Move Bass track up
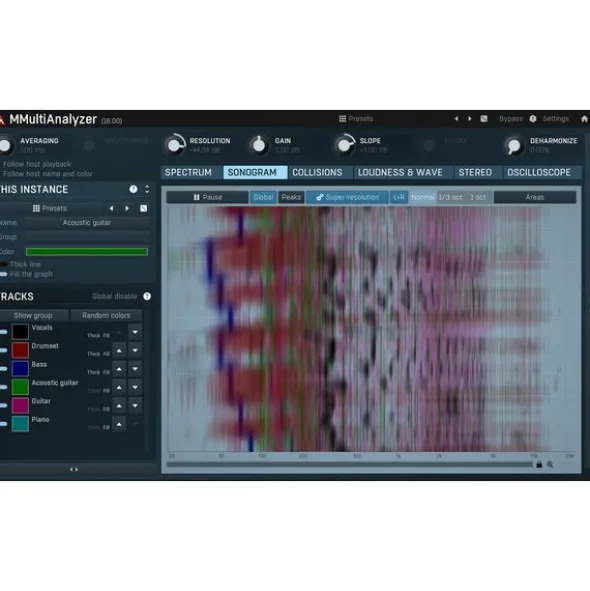Image resolution: width=590 pixels, height=591 pixels. point(119,369)
